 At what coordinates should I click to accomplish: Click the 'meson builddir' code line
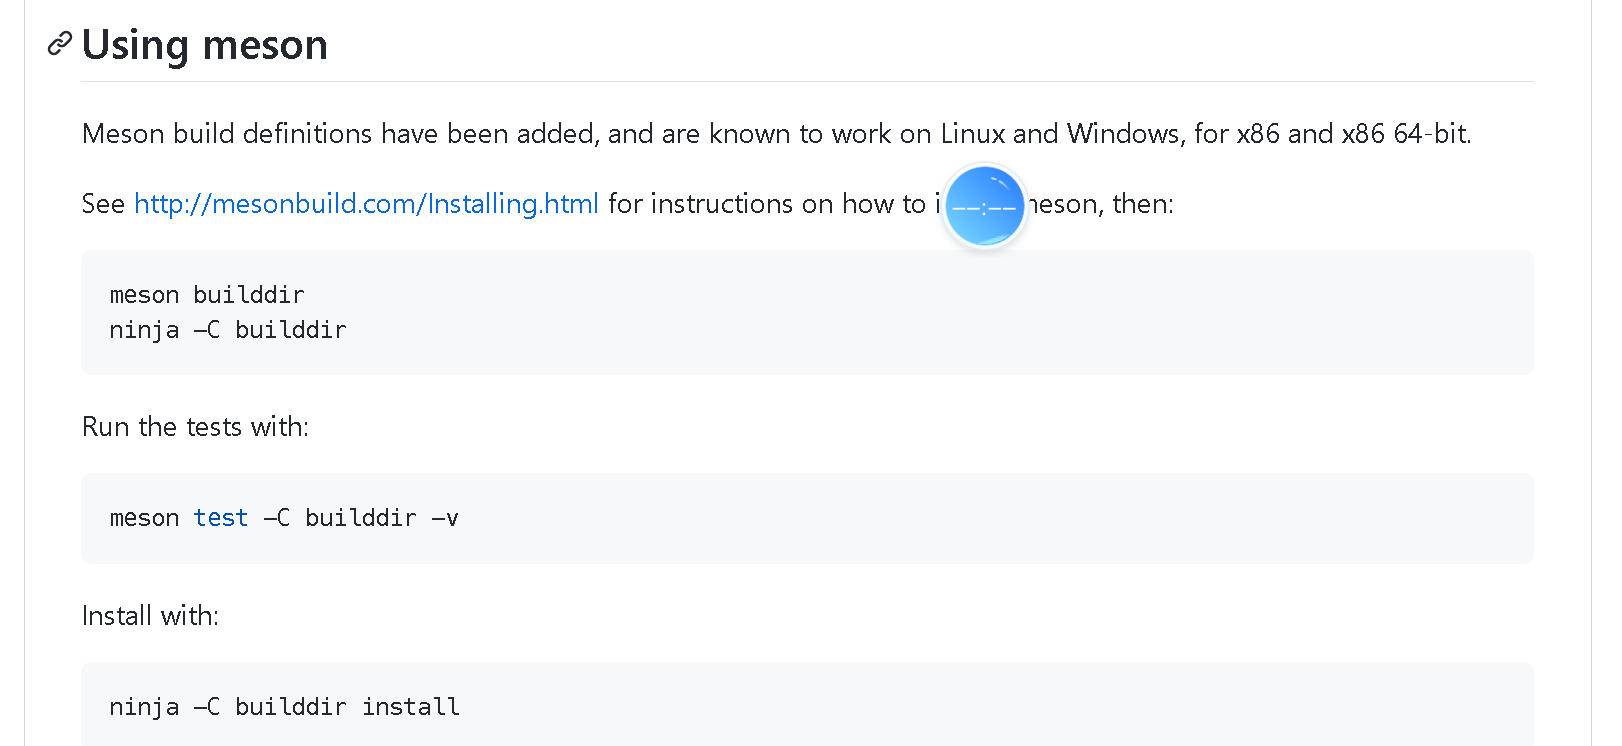207,295
